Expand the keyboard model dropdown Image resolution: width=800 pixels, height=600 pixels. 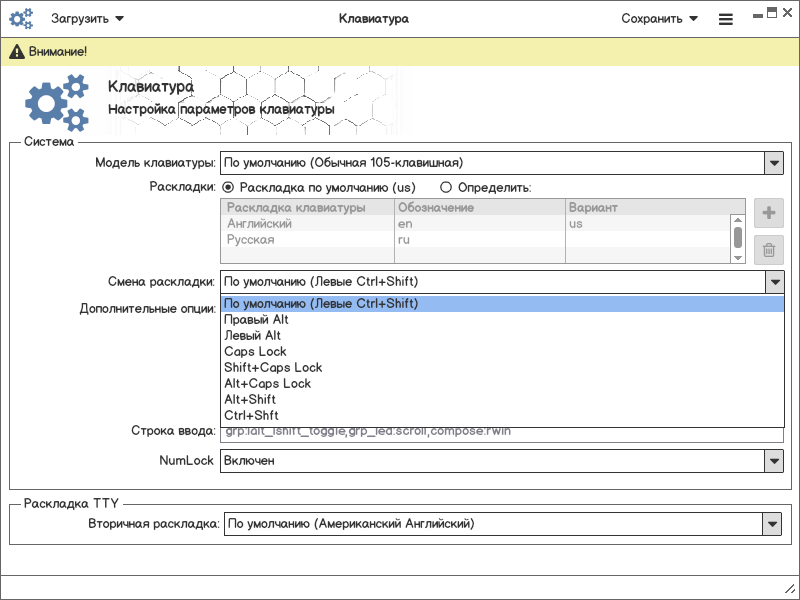click(x=773, y=163)
